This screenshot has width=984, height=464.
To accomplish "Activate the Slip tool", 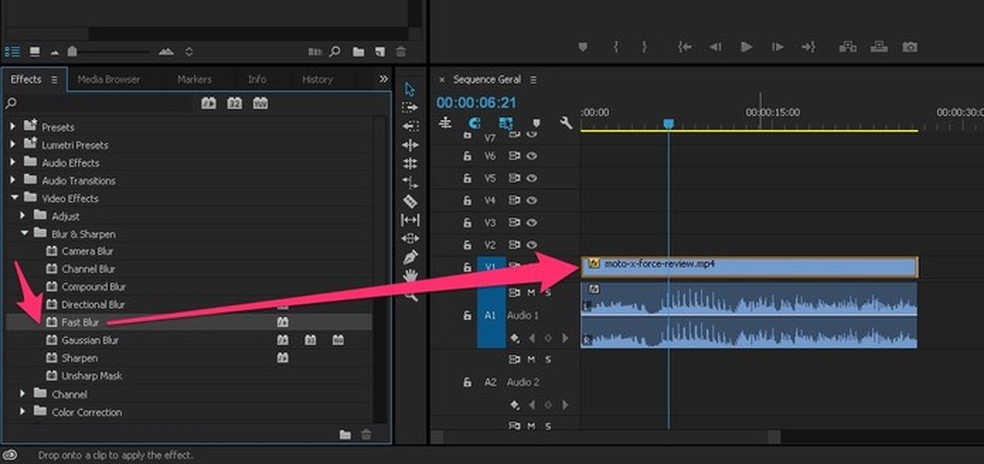I will coord(410,220).
